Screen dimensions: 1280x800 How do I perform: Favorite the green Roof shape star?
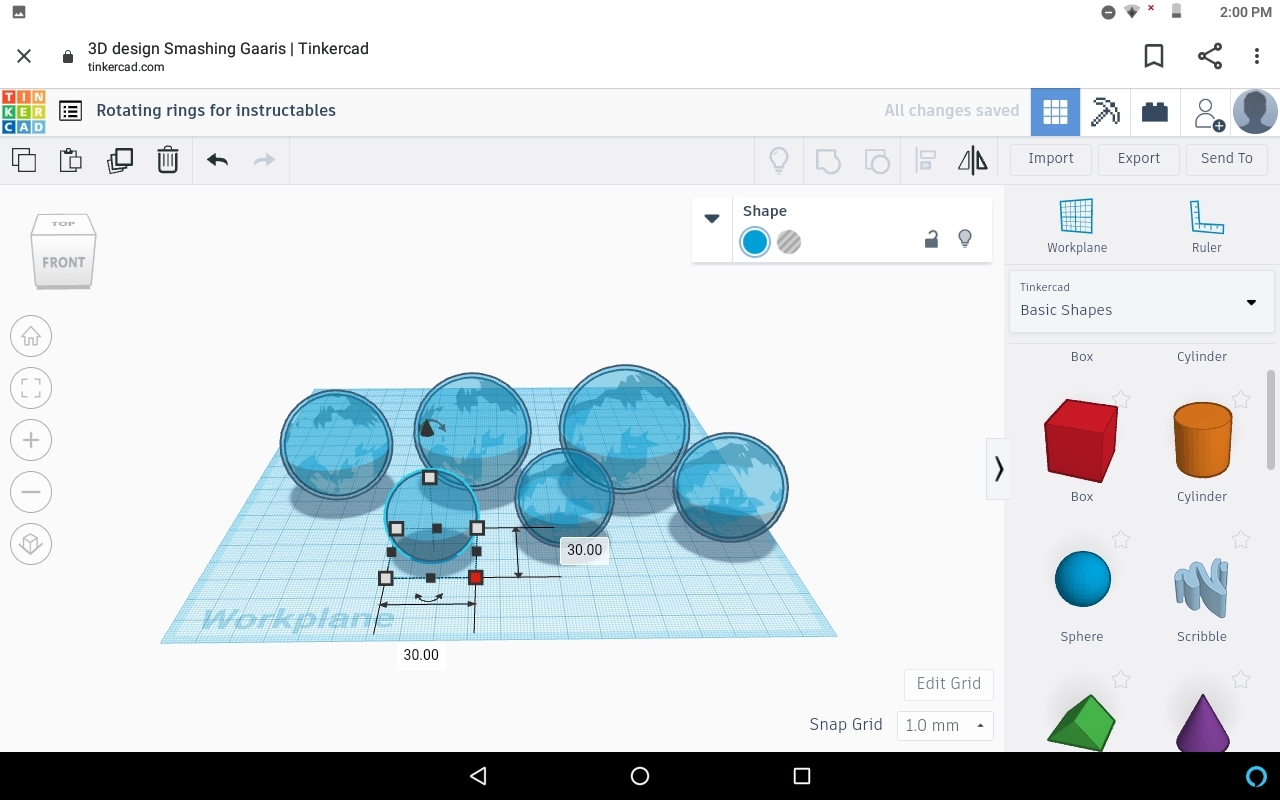(1121, 680)
